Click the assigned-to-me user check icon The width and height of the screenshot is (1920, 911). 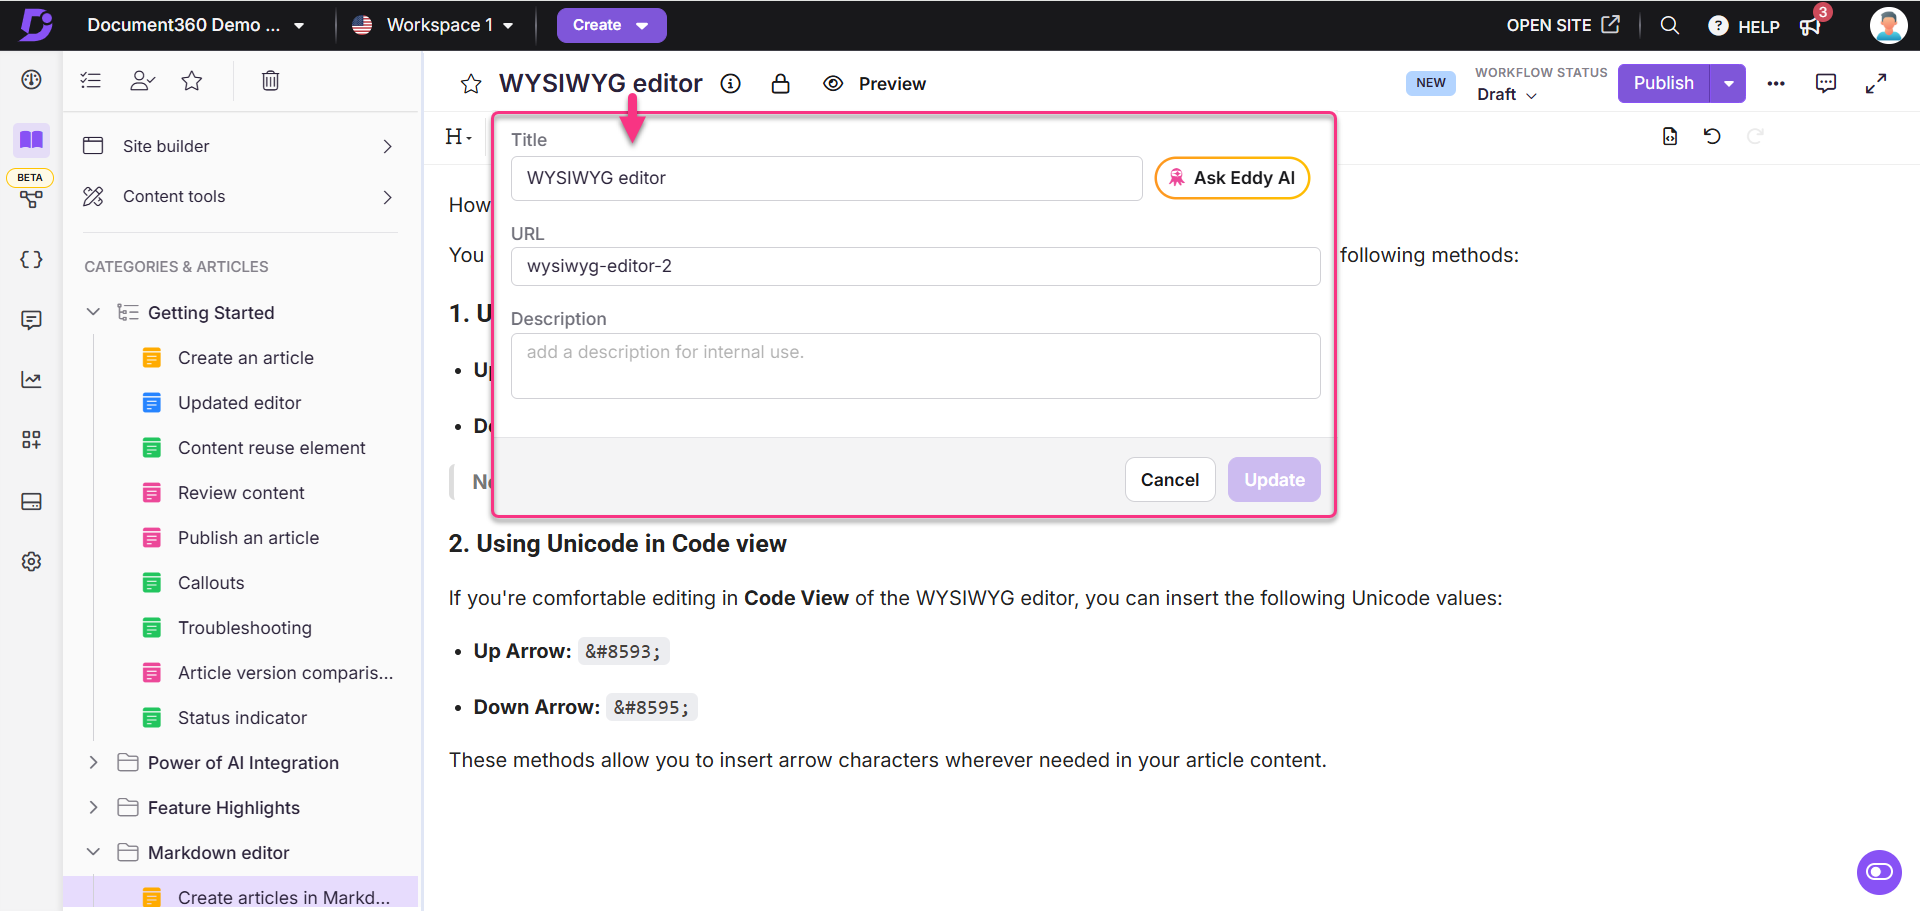pyautogui.click(x=142, y=81)
